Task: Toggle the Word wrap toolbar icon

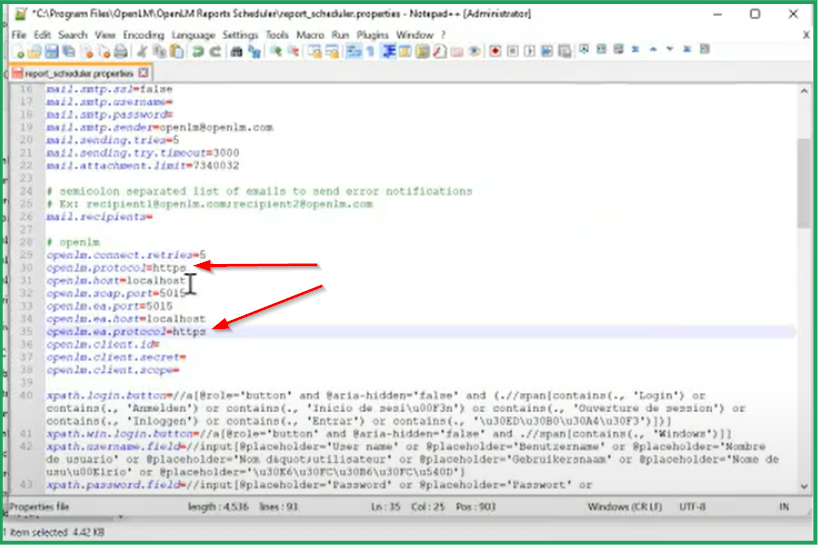Action: pyautogui.click(x=353, y=51)
